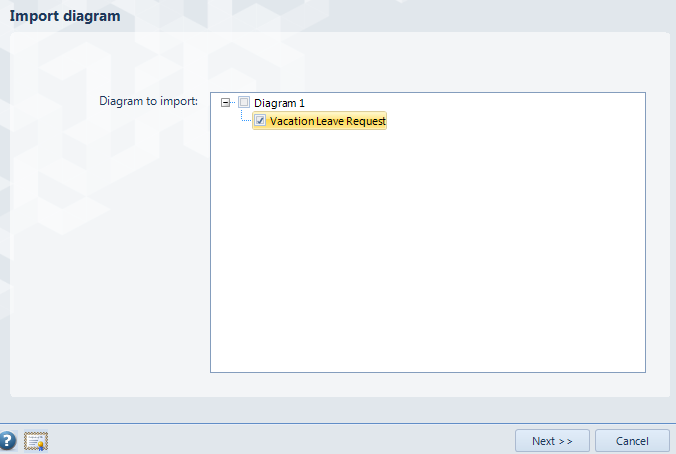The height and width of the screenshot is (454, 676).
Task: Advance the wizard using Next
Action: pos(552,441)
